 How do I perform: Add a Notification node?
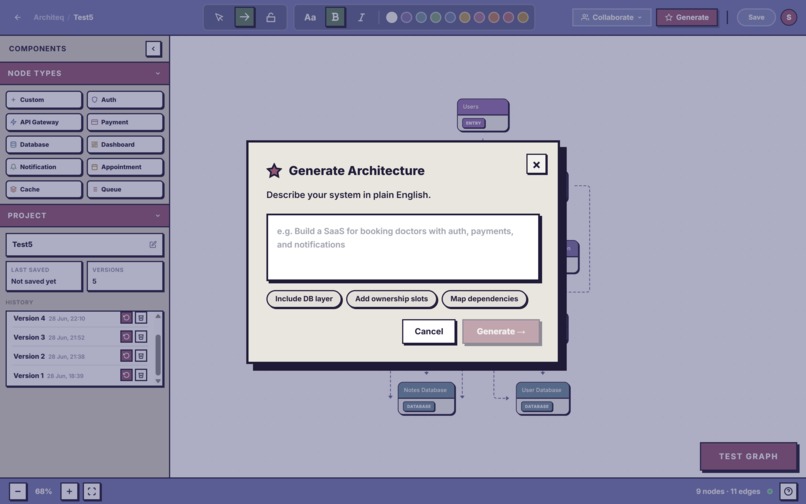pyautogui.click(x=44, y=167)
